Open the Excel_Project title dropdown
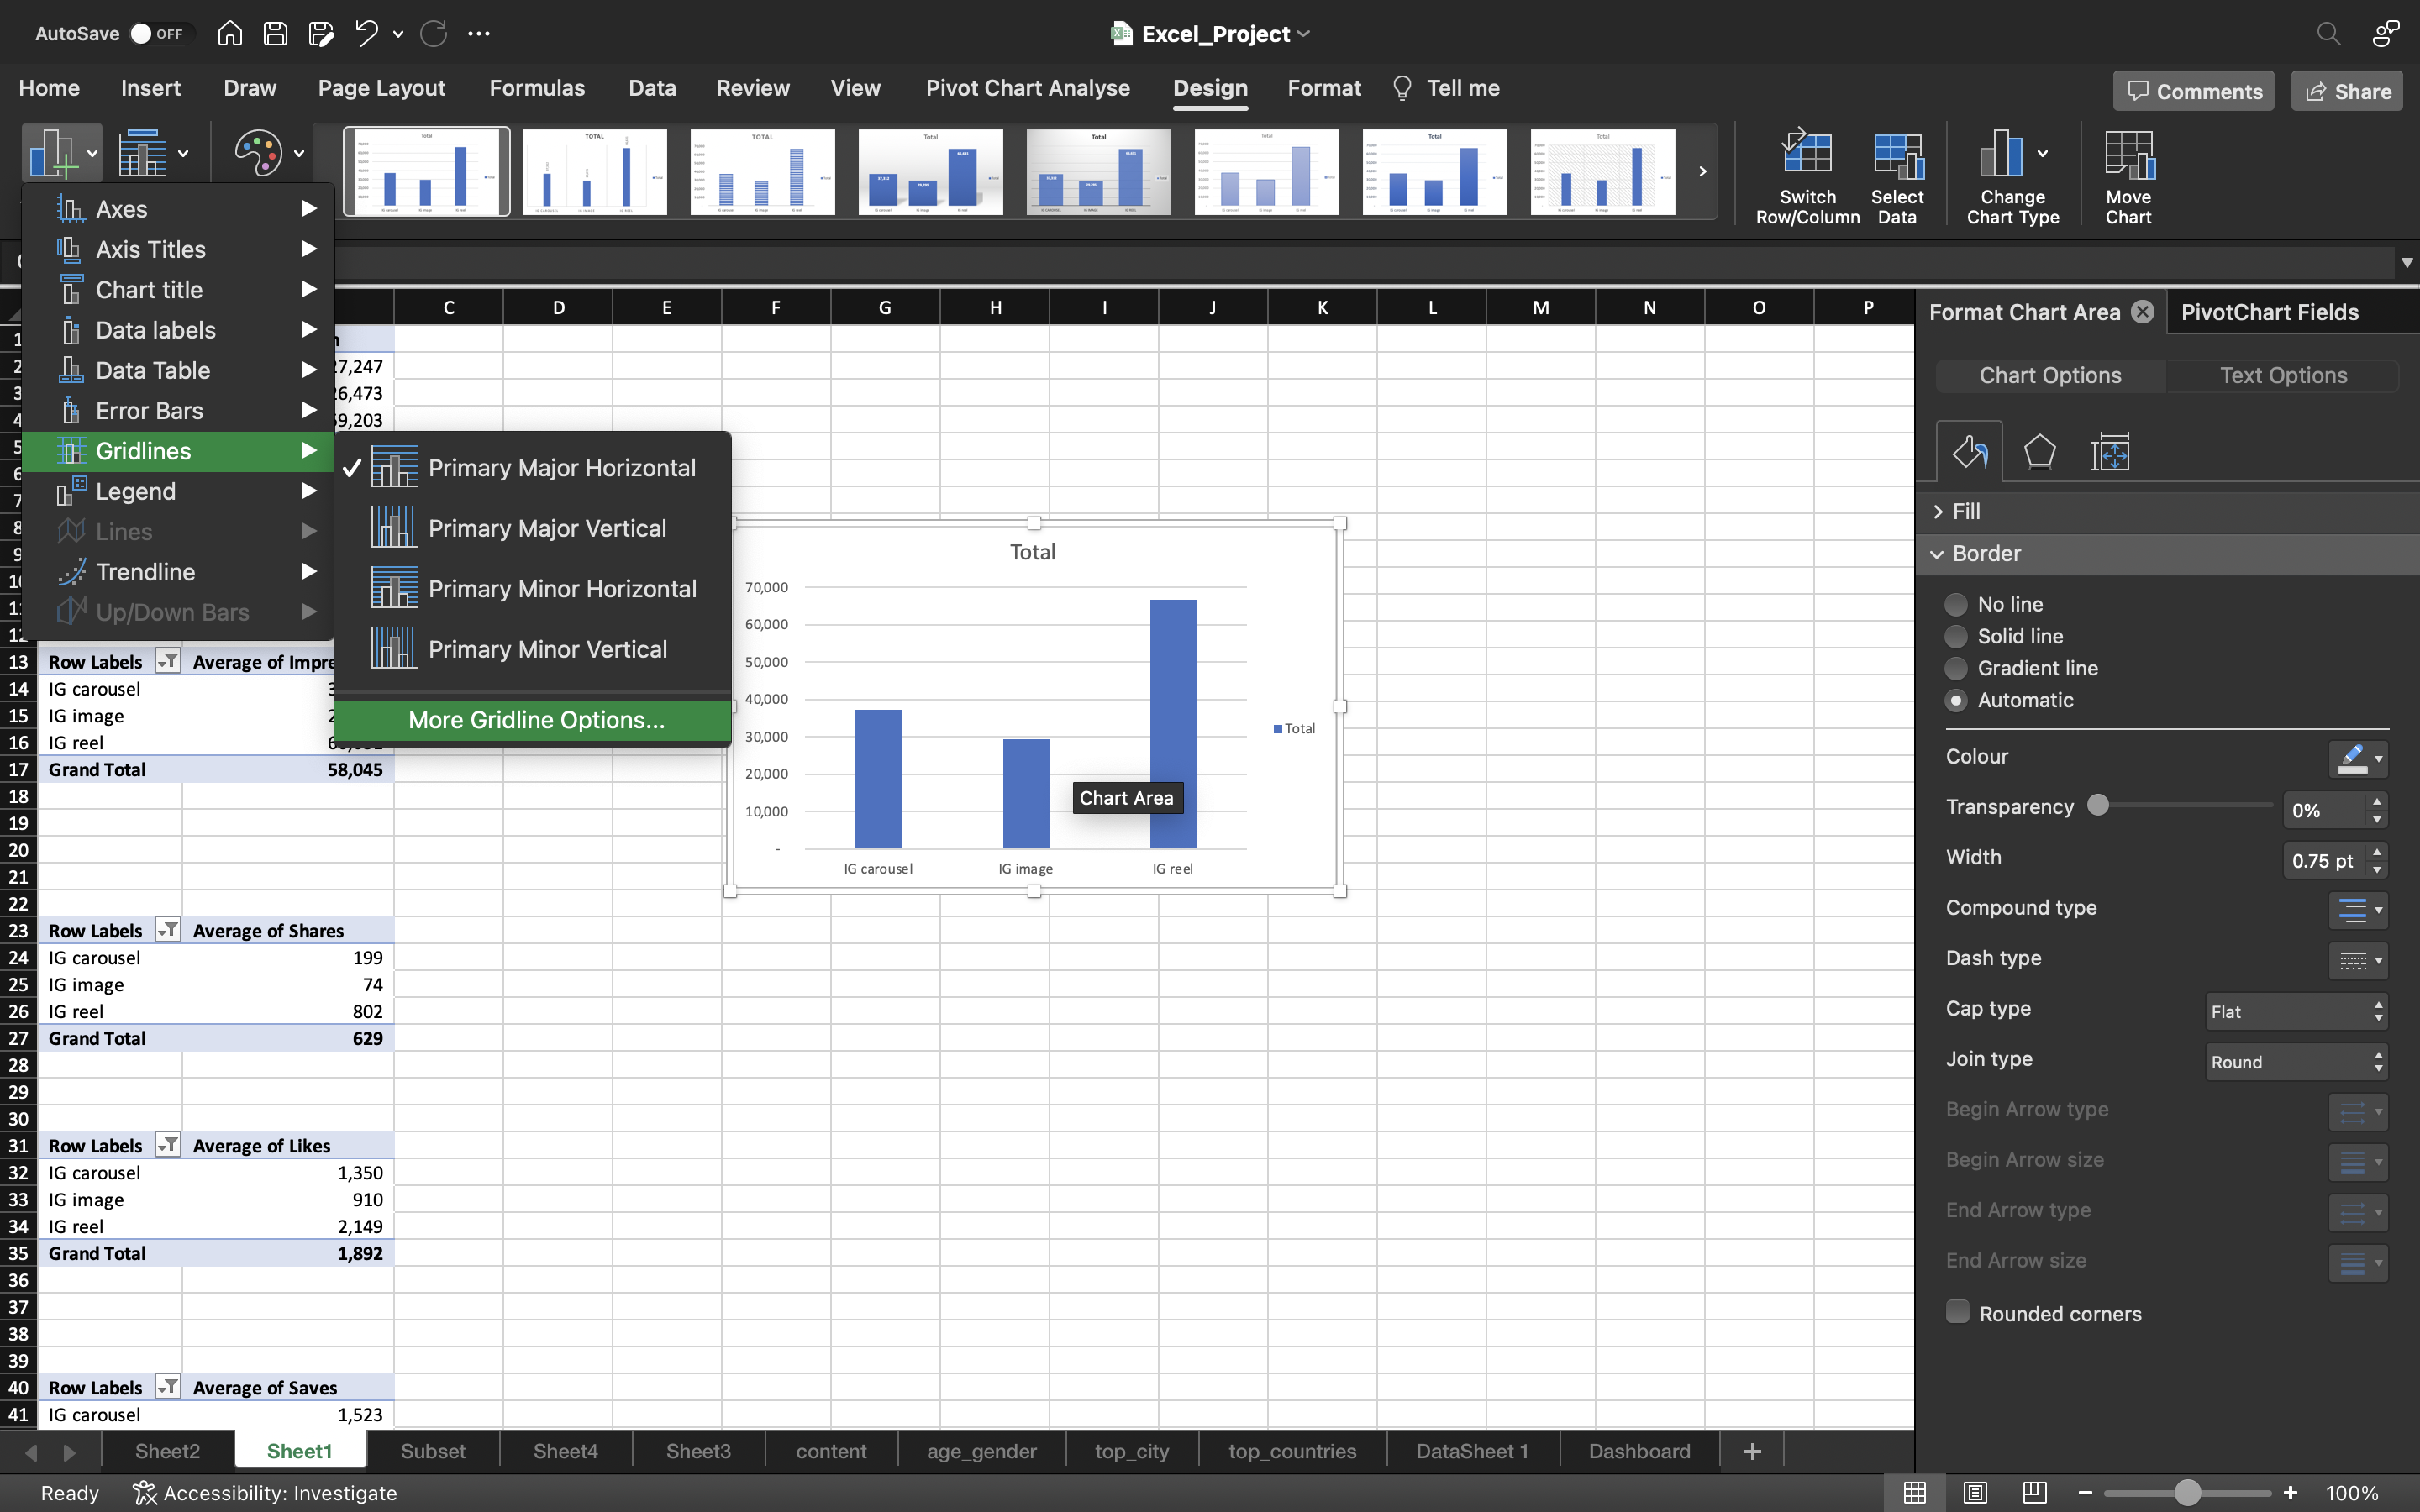The image size is (2420, 1512). pos(1303,33)
